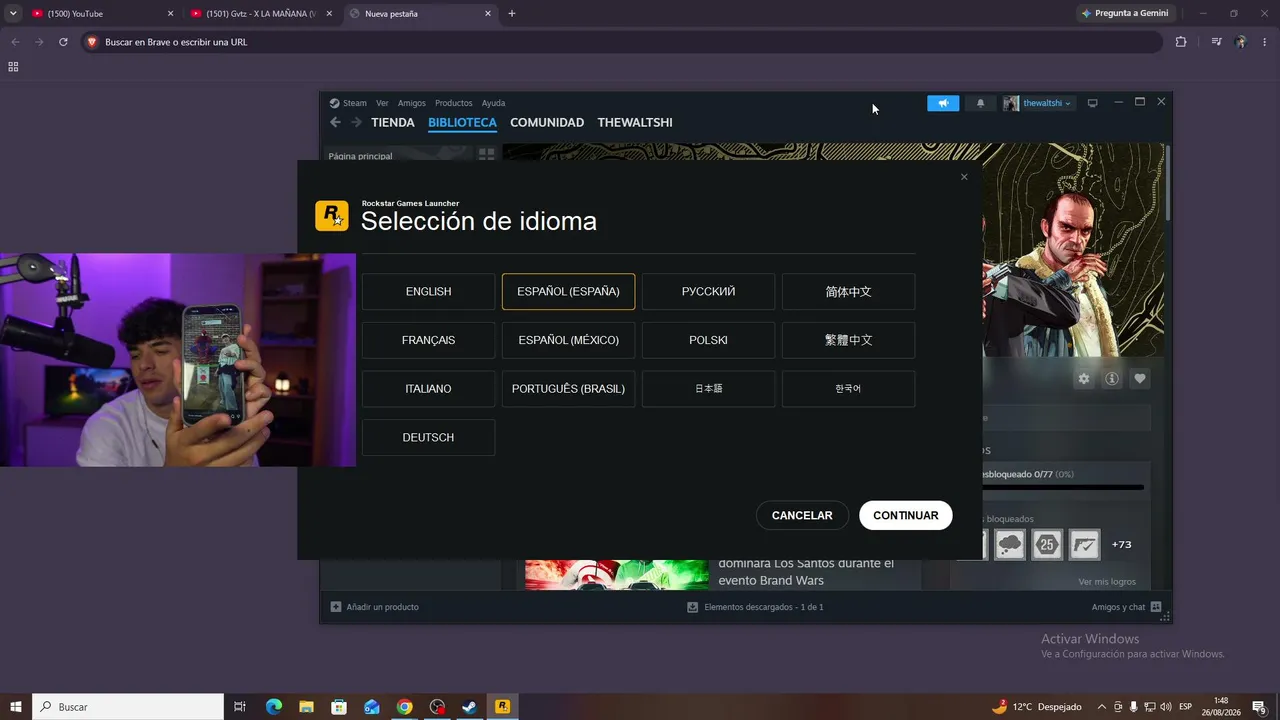Select DEUTSCH language option
Viewport: 1280px width, 720px height.
tap(428, 438)
